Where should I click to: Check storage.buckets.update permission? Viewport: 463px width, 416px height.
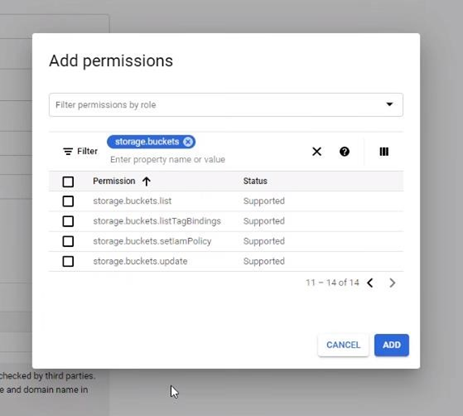tap(68, 261)
